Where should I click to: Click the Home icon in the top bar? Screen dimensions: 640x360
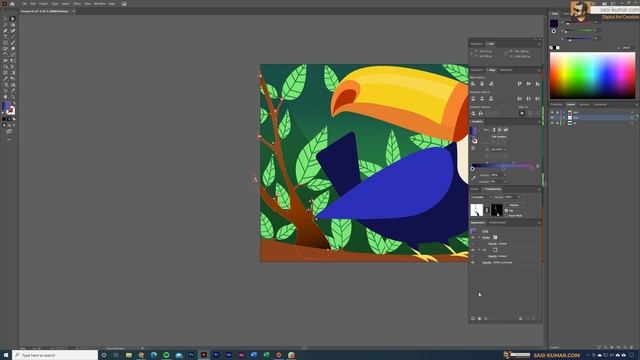click(12, 4)
